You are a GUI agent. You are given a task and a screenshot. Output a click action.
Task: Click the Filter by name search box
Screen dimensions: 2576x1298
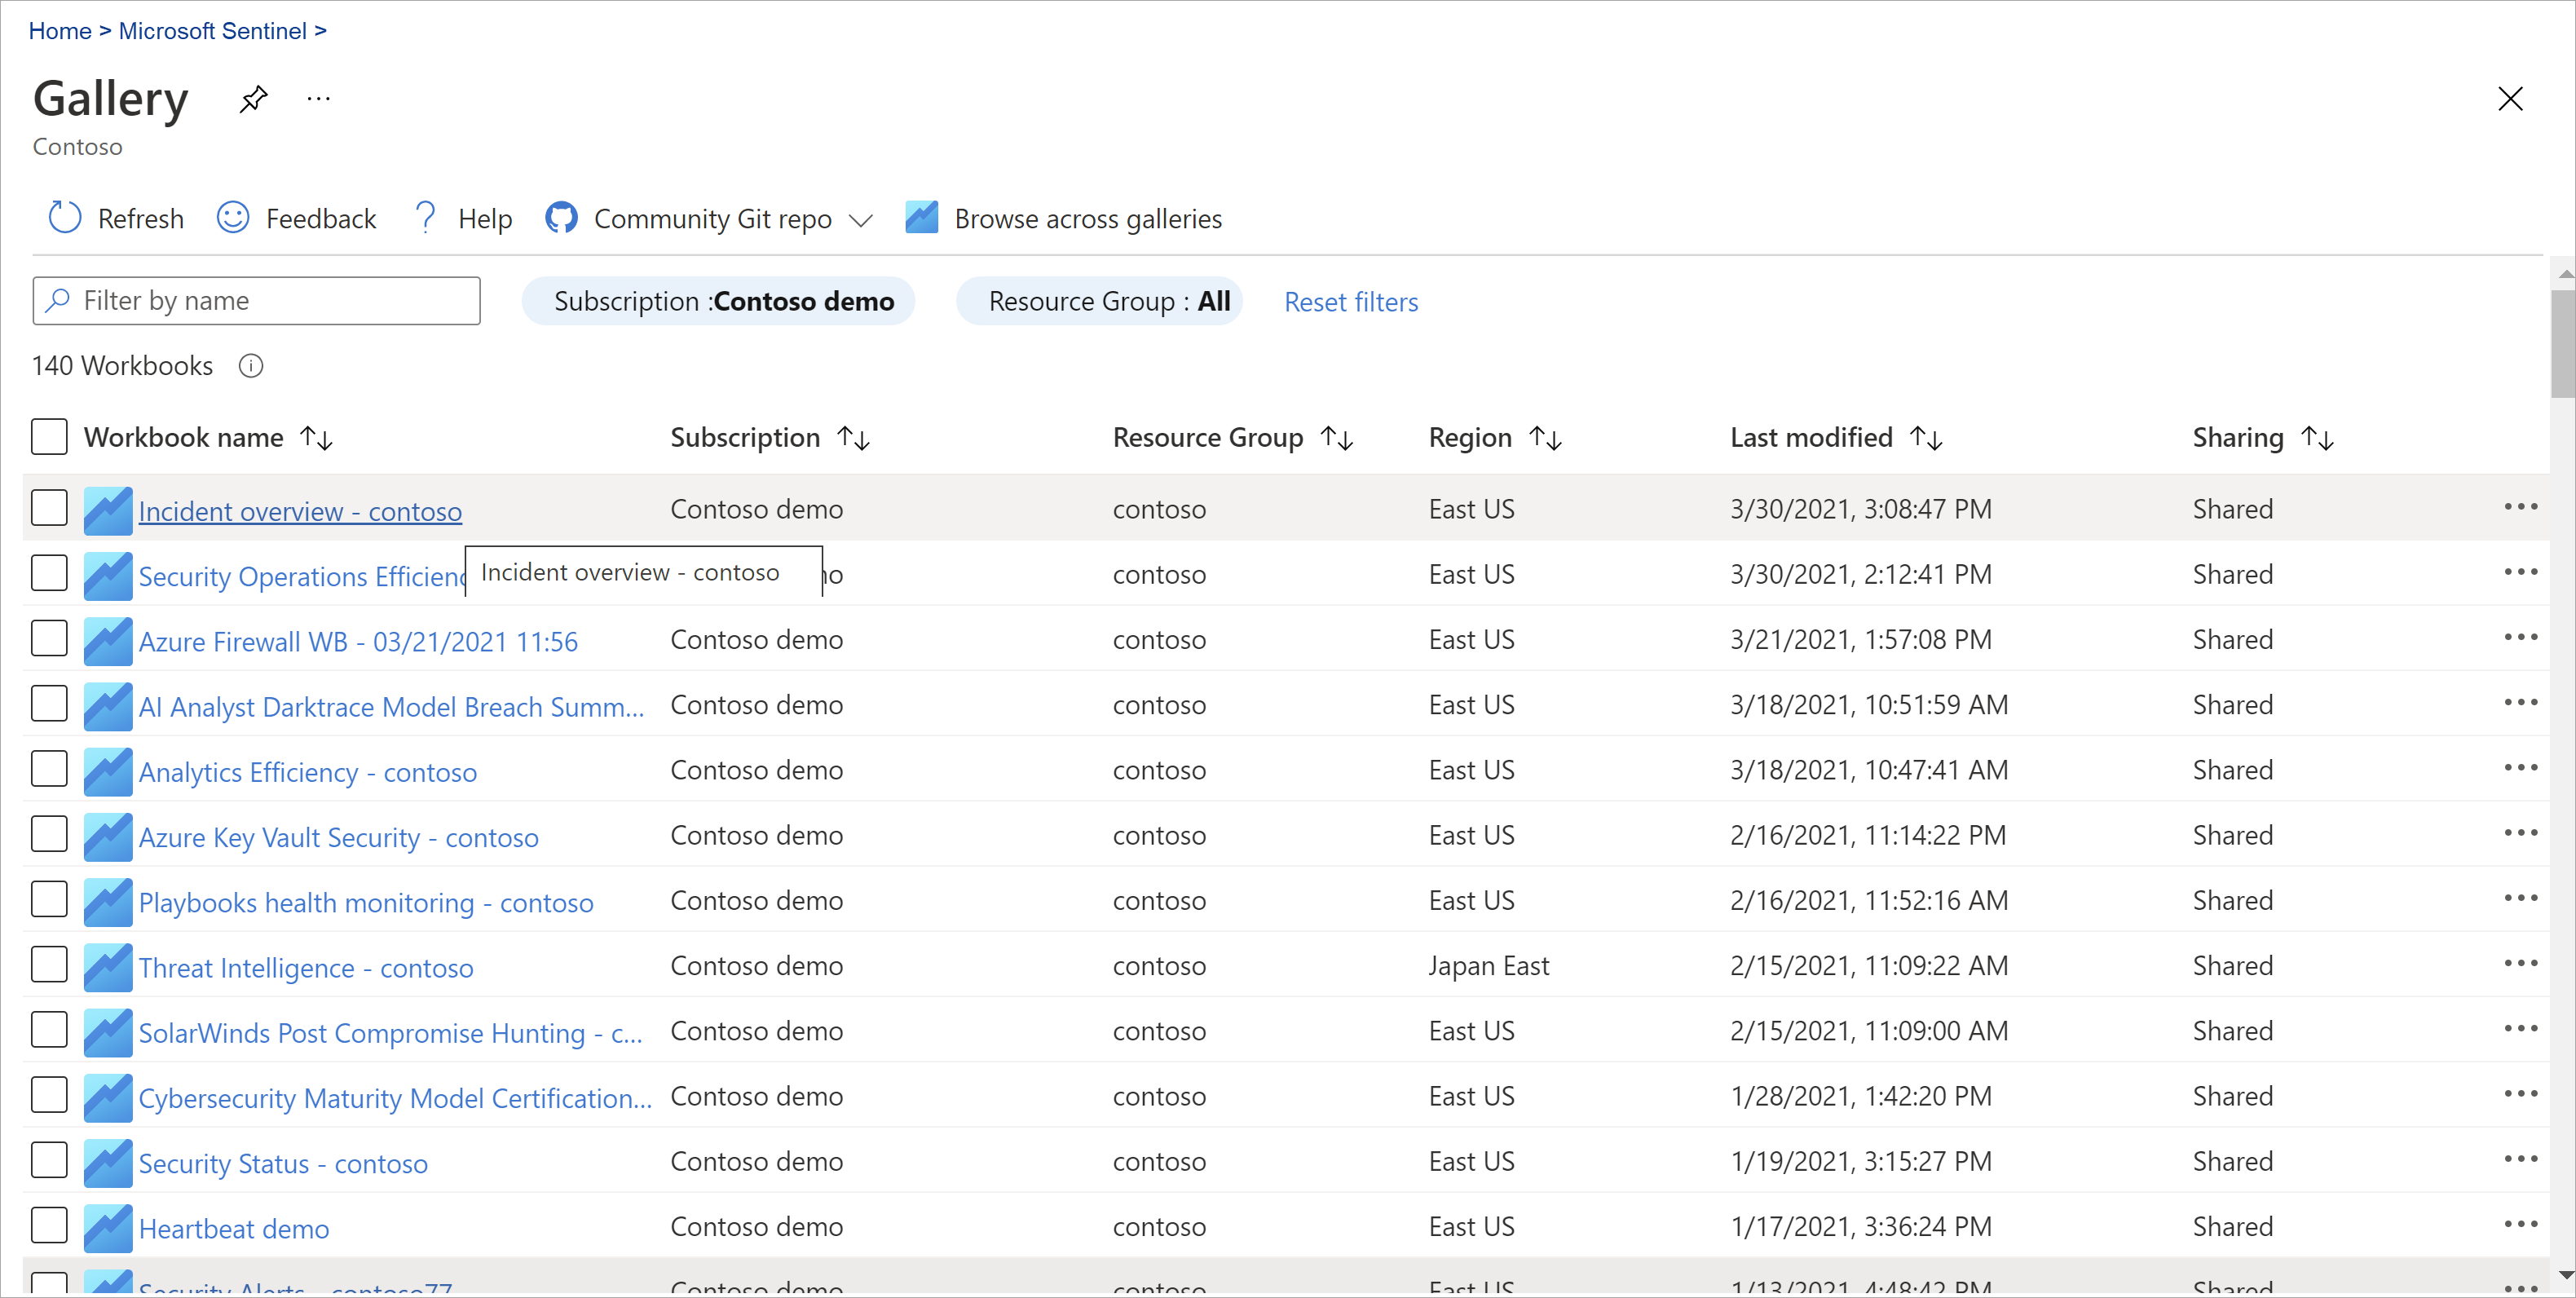click(x=257, y=301)
